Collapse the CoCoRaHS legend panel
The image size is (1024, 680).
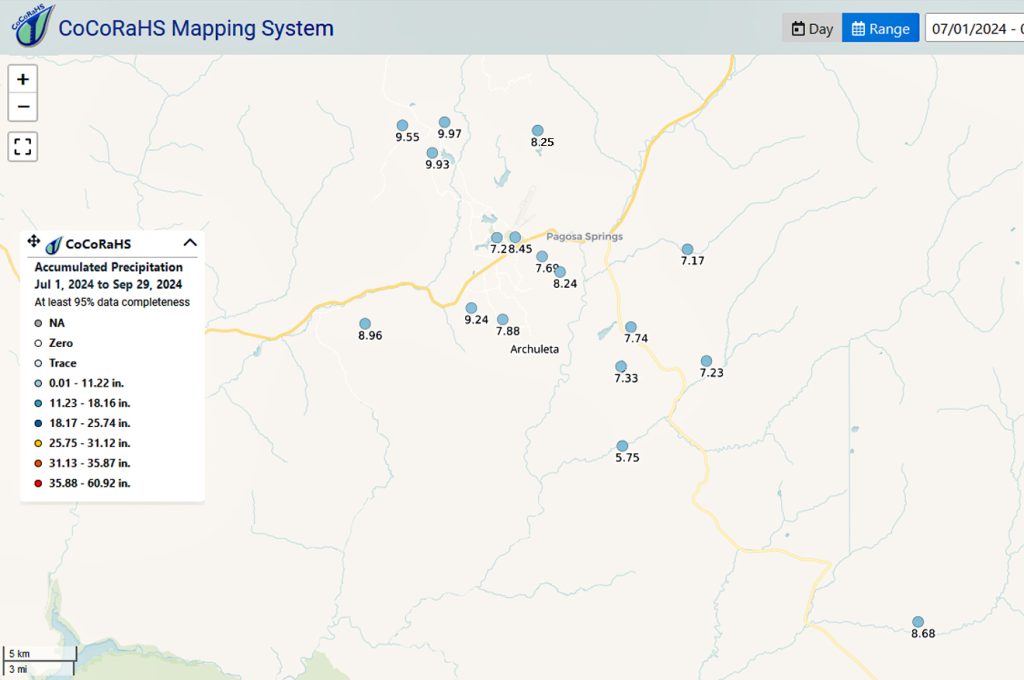tap(190, 243)
